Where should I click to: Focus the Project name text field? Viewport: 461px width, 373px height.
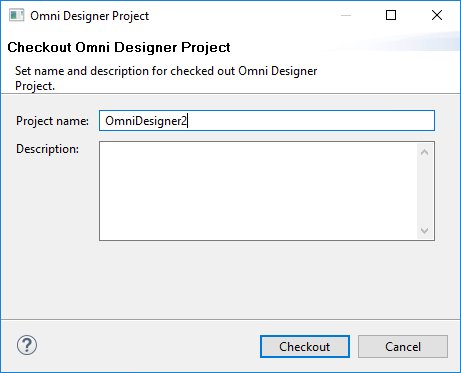click(267, 121)
